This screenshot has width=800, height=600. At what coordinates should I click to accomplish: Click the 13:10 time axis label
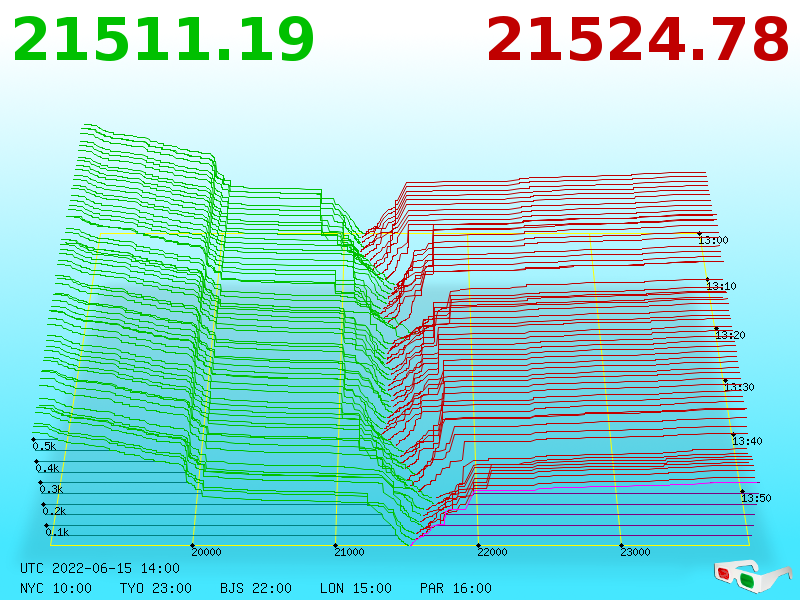pyautogui.click(x=721, y=286)
